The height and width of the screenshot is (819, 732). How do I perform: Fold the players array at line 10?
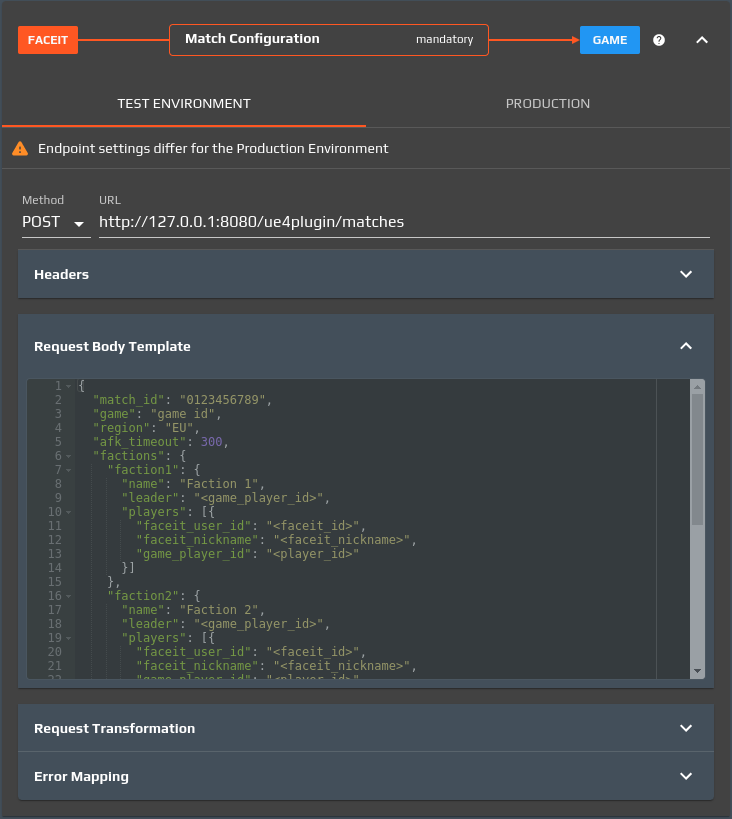tap(69, 512)
